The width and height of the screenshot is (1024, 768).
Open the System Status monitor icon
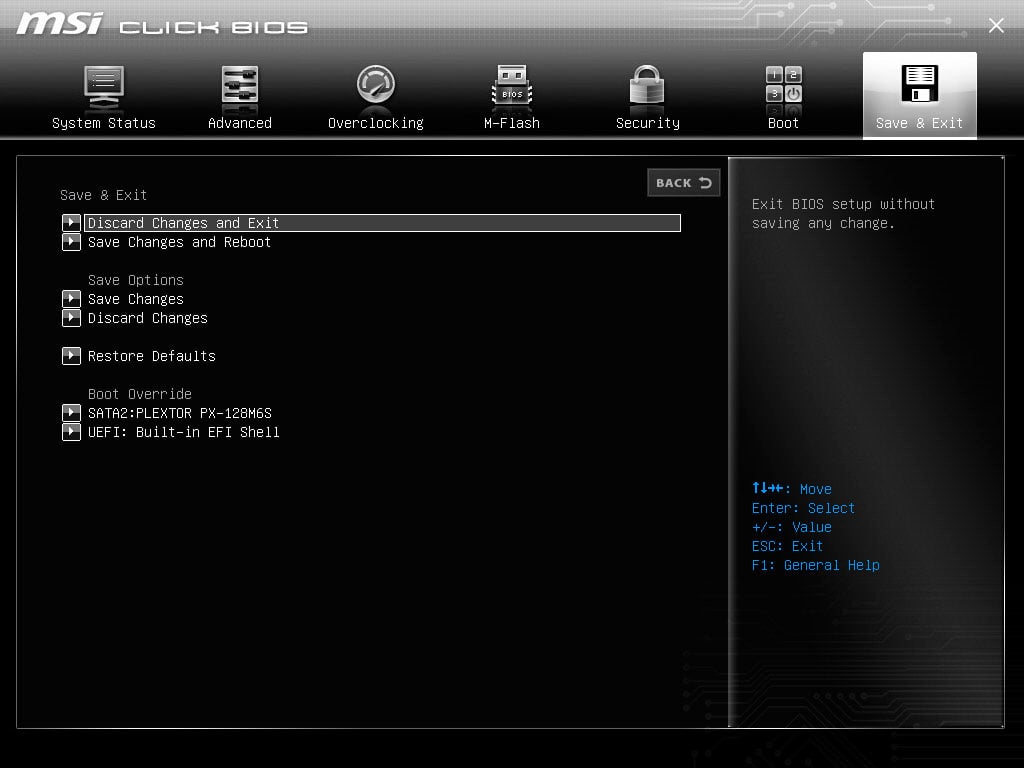coord(104,87)
